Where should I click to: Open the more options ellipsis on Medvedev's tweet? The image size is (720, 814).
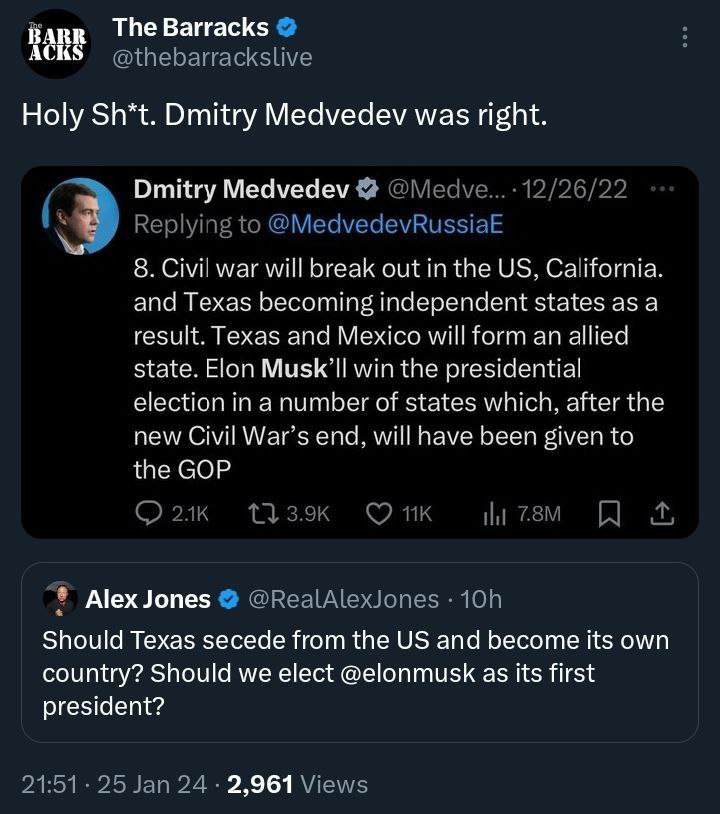click(x=662, y=189)
